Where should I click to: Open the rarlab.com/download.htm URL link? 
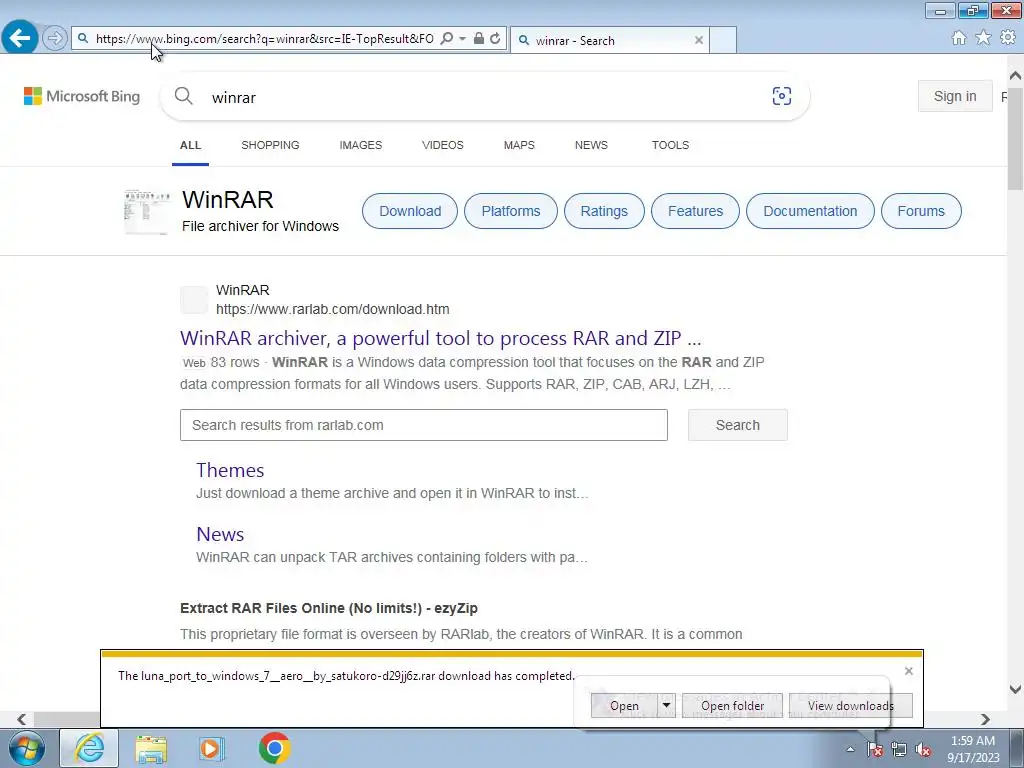tap(332, 309)
